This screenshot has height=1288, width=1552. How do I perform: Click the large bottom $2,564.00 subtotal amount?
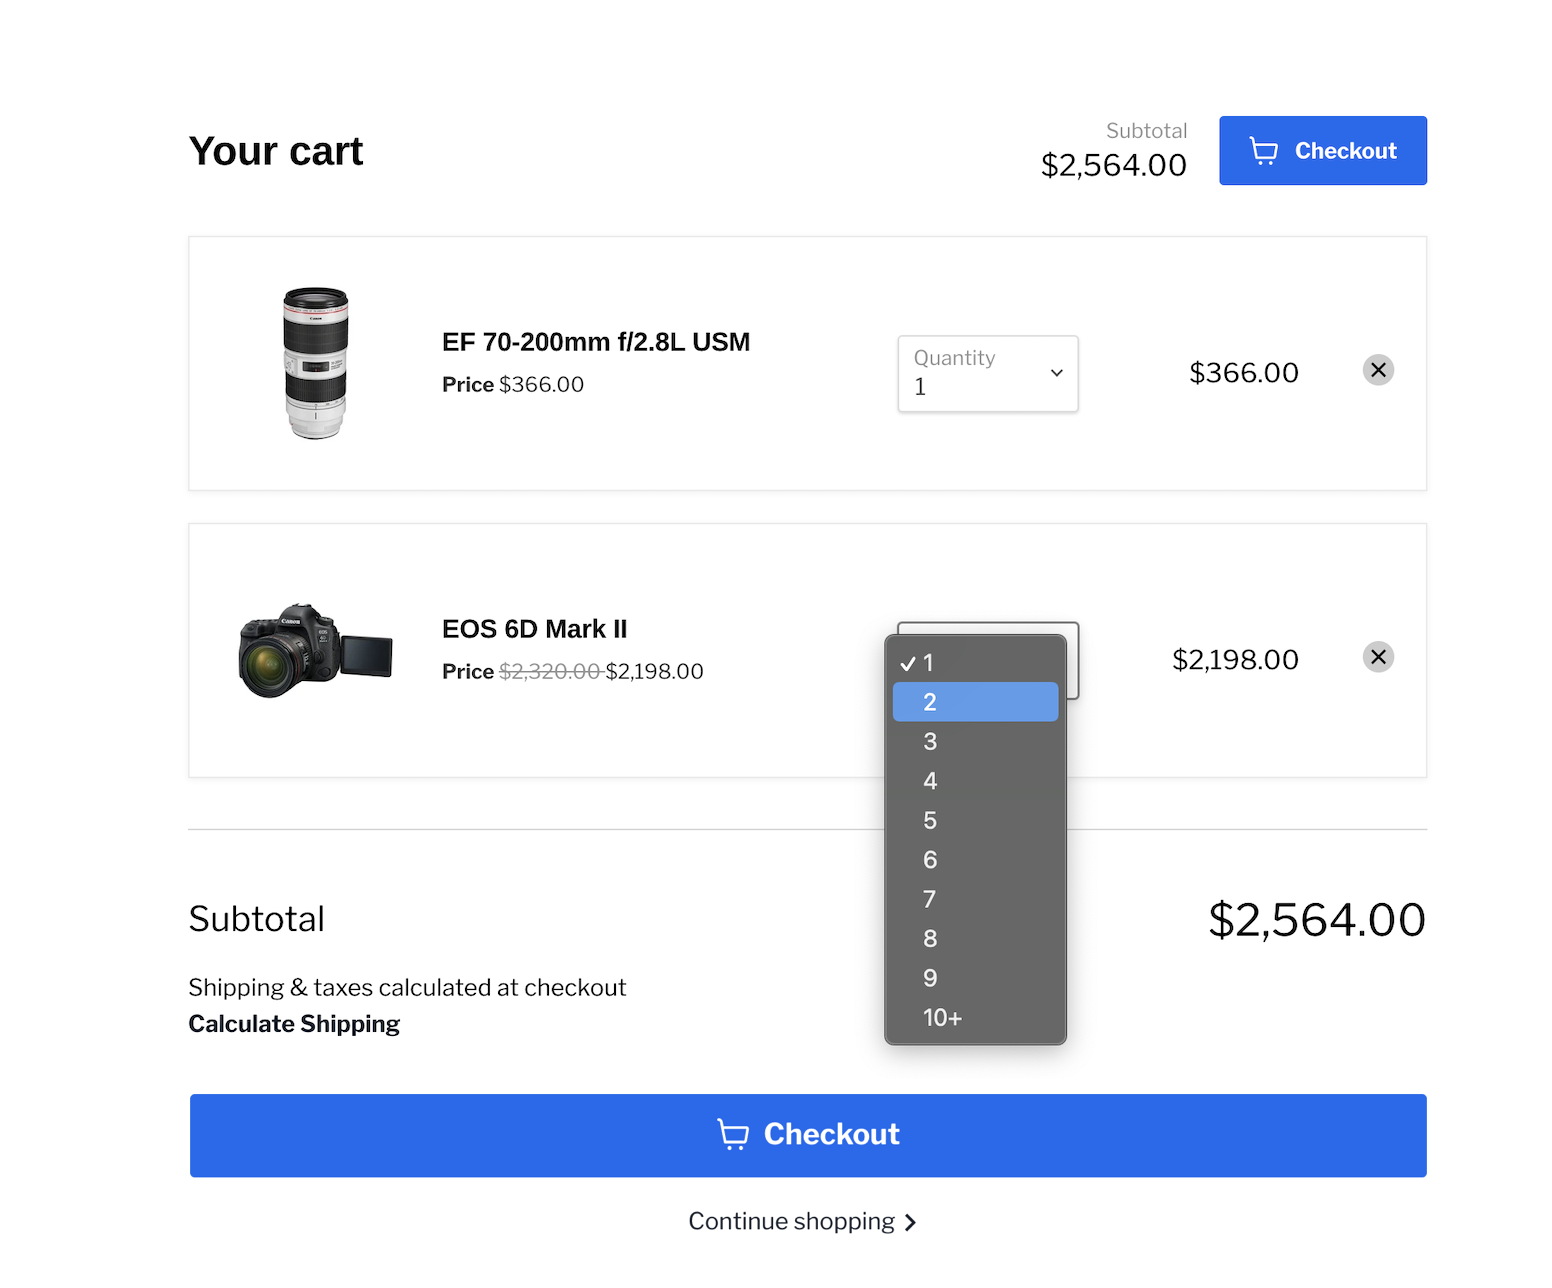click(x=1317, y=920)
